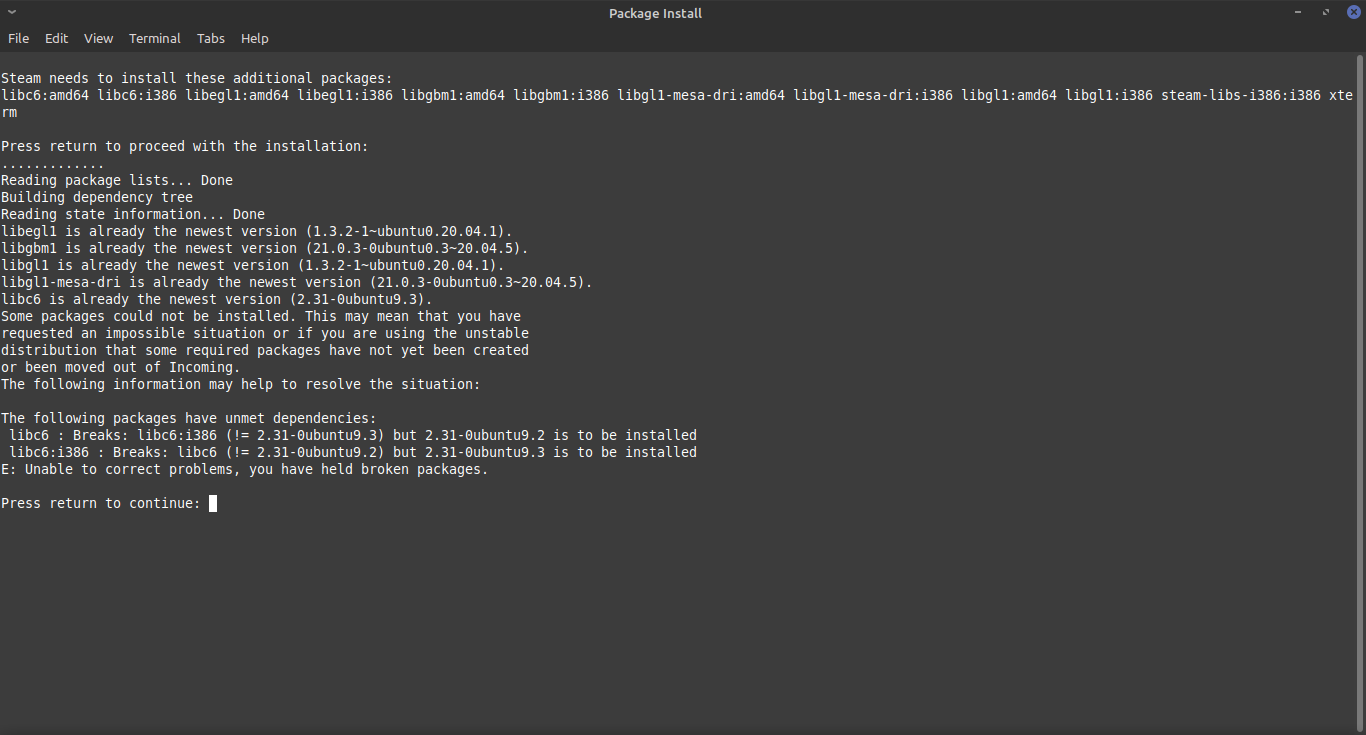Click the 'steam-libs-i386:i386' package name
The height and width of the screenshot is (735, 1366).
1241,95
